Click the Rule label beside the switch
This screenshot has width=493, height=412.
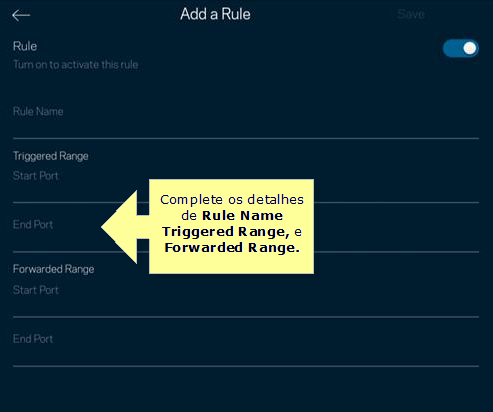pyautogui.click(x=25, y=46)
